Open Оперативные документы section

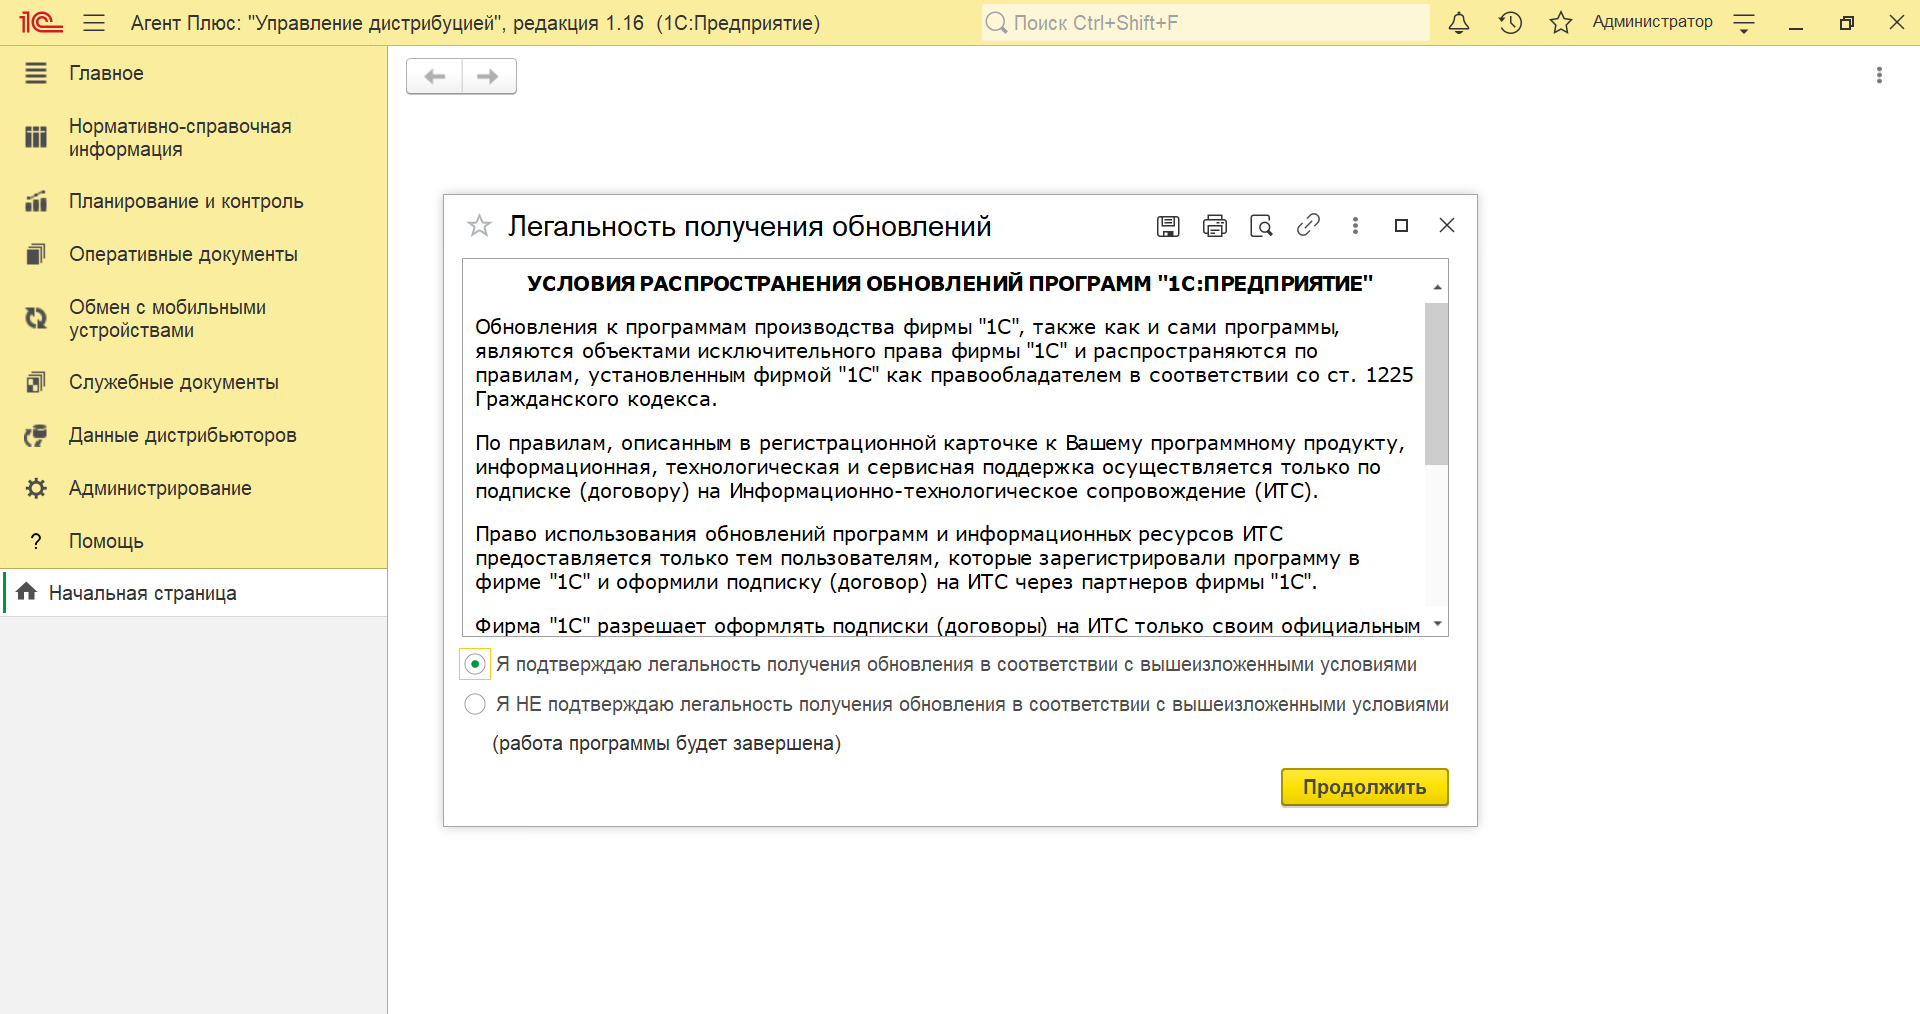pyautogui.click(x=194, y=254)
